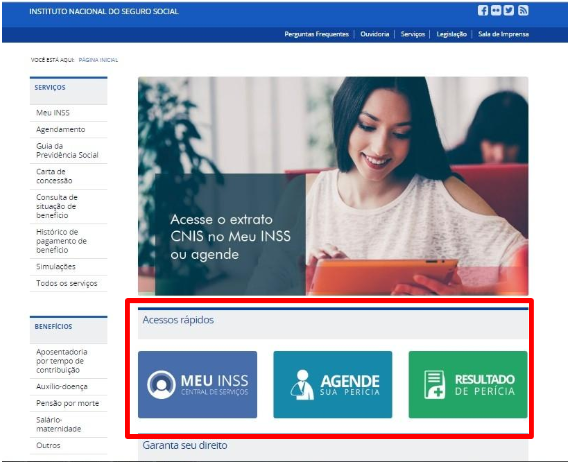Open the Resultado de Perícia tile
This screenshot has width=570, height=463.
pos(468,385)
